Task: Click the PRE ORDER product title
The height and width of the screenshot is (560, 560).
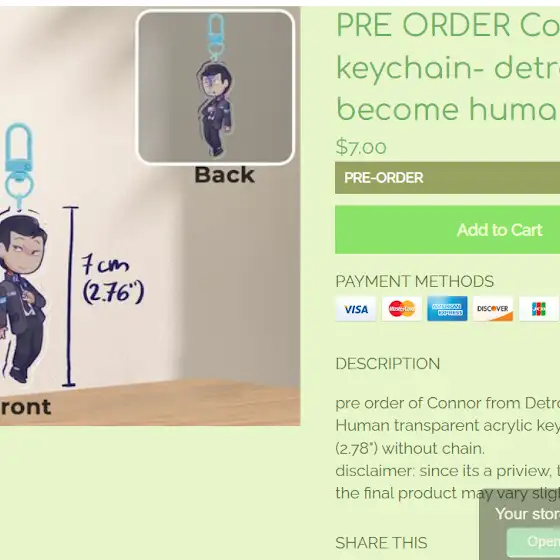Action: click(x=448, y=67)
